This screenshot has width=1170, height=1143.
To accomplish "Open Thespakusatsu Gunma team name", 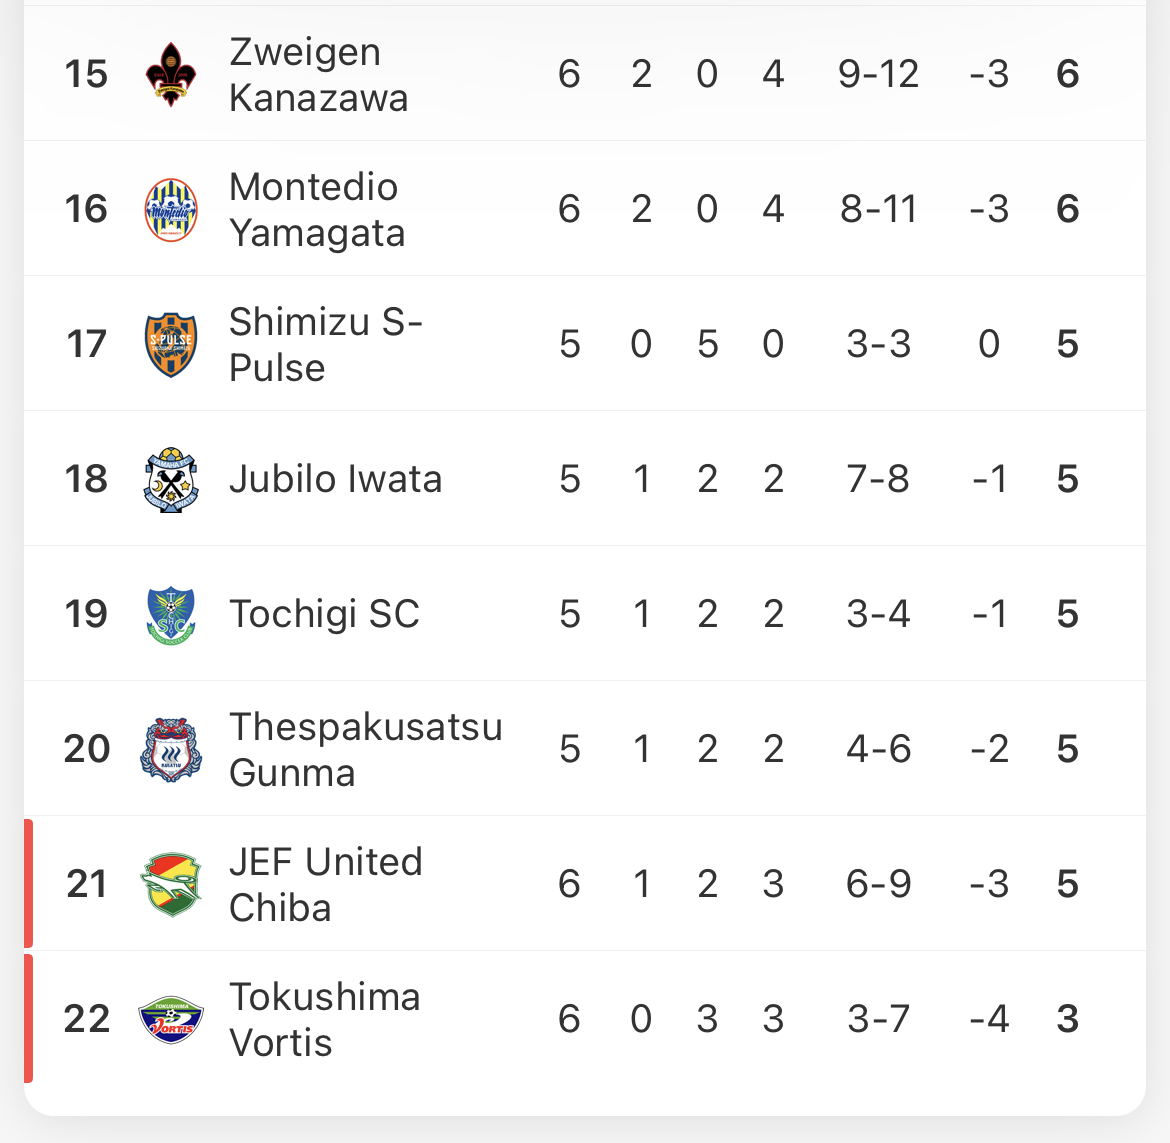I will [366, 749].
